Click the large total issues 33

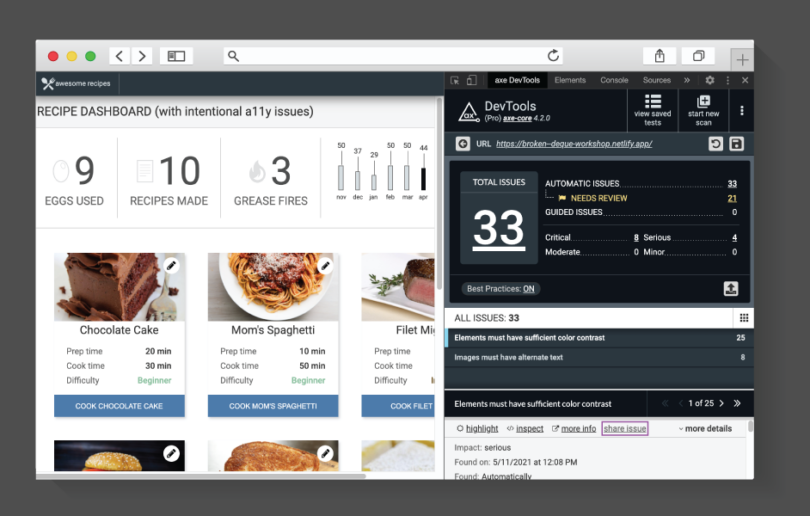[499, 228]
